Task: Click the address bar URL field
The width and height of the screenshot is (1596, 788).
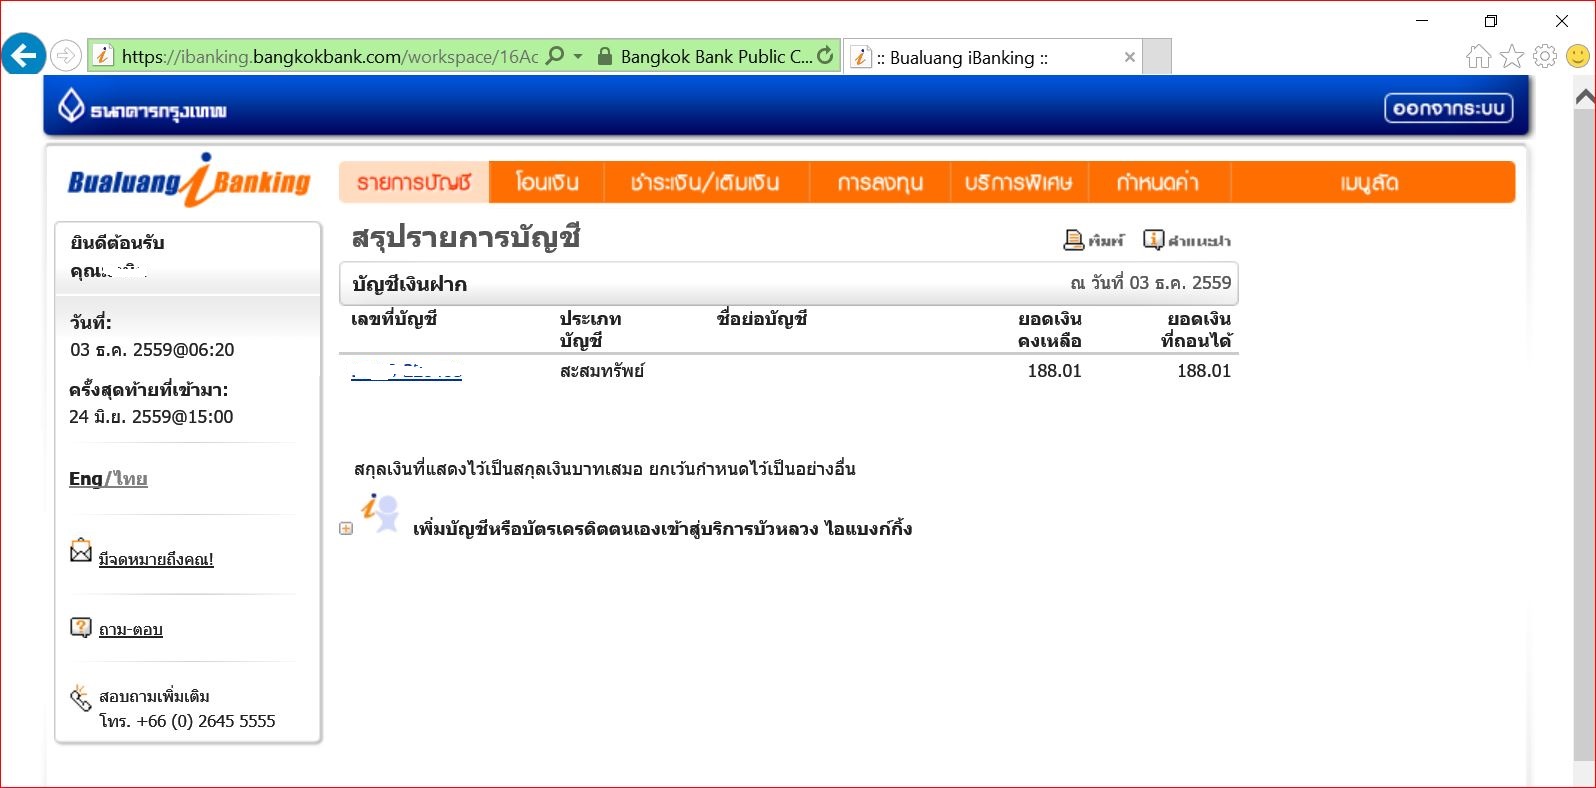Action: click(x=330, y=56)
